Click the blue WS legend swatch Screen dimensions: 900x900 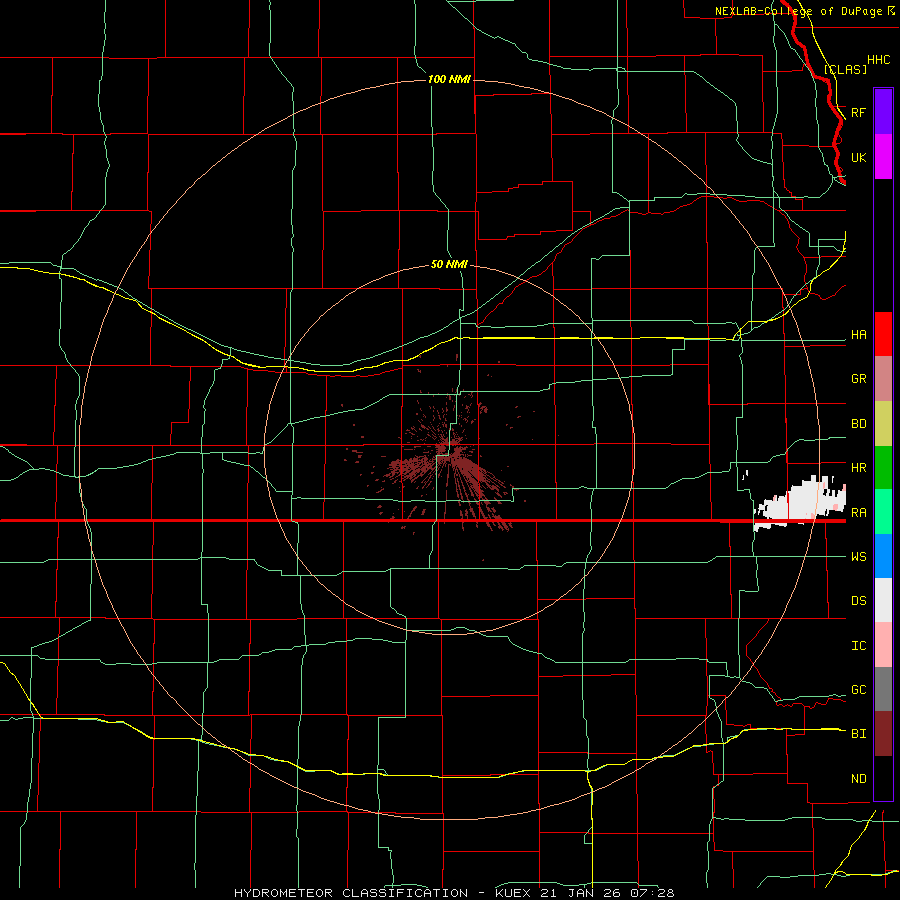click(x=883, y=556)
